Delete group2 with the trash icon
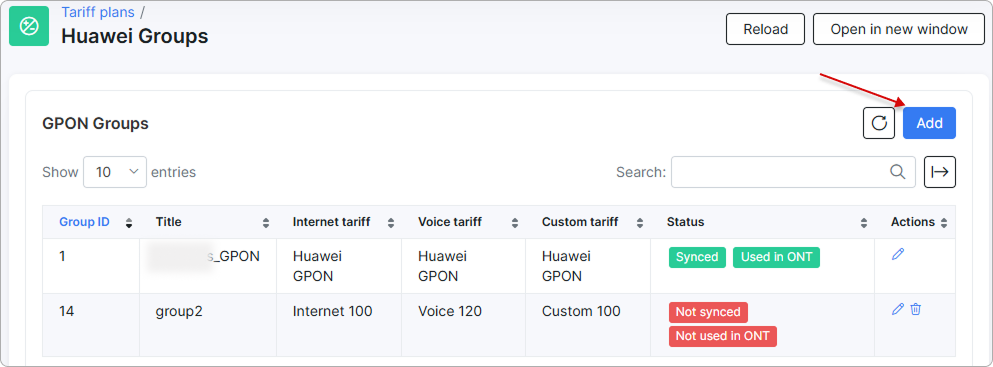The image size is (993, 367). 916,309
